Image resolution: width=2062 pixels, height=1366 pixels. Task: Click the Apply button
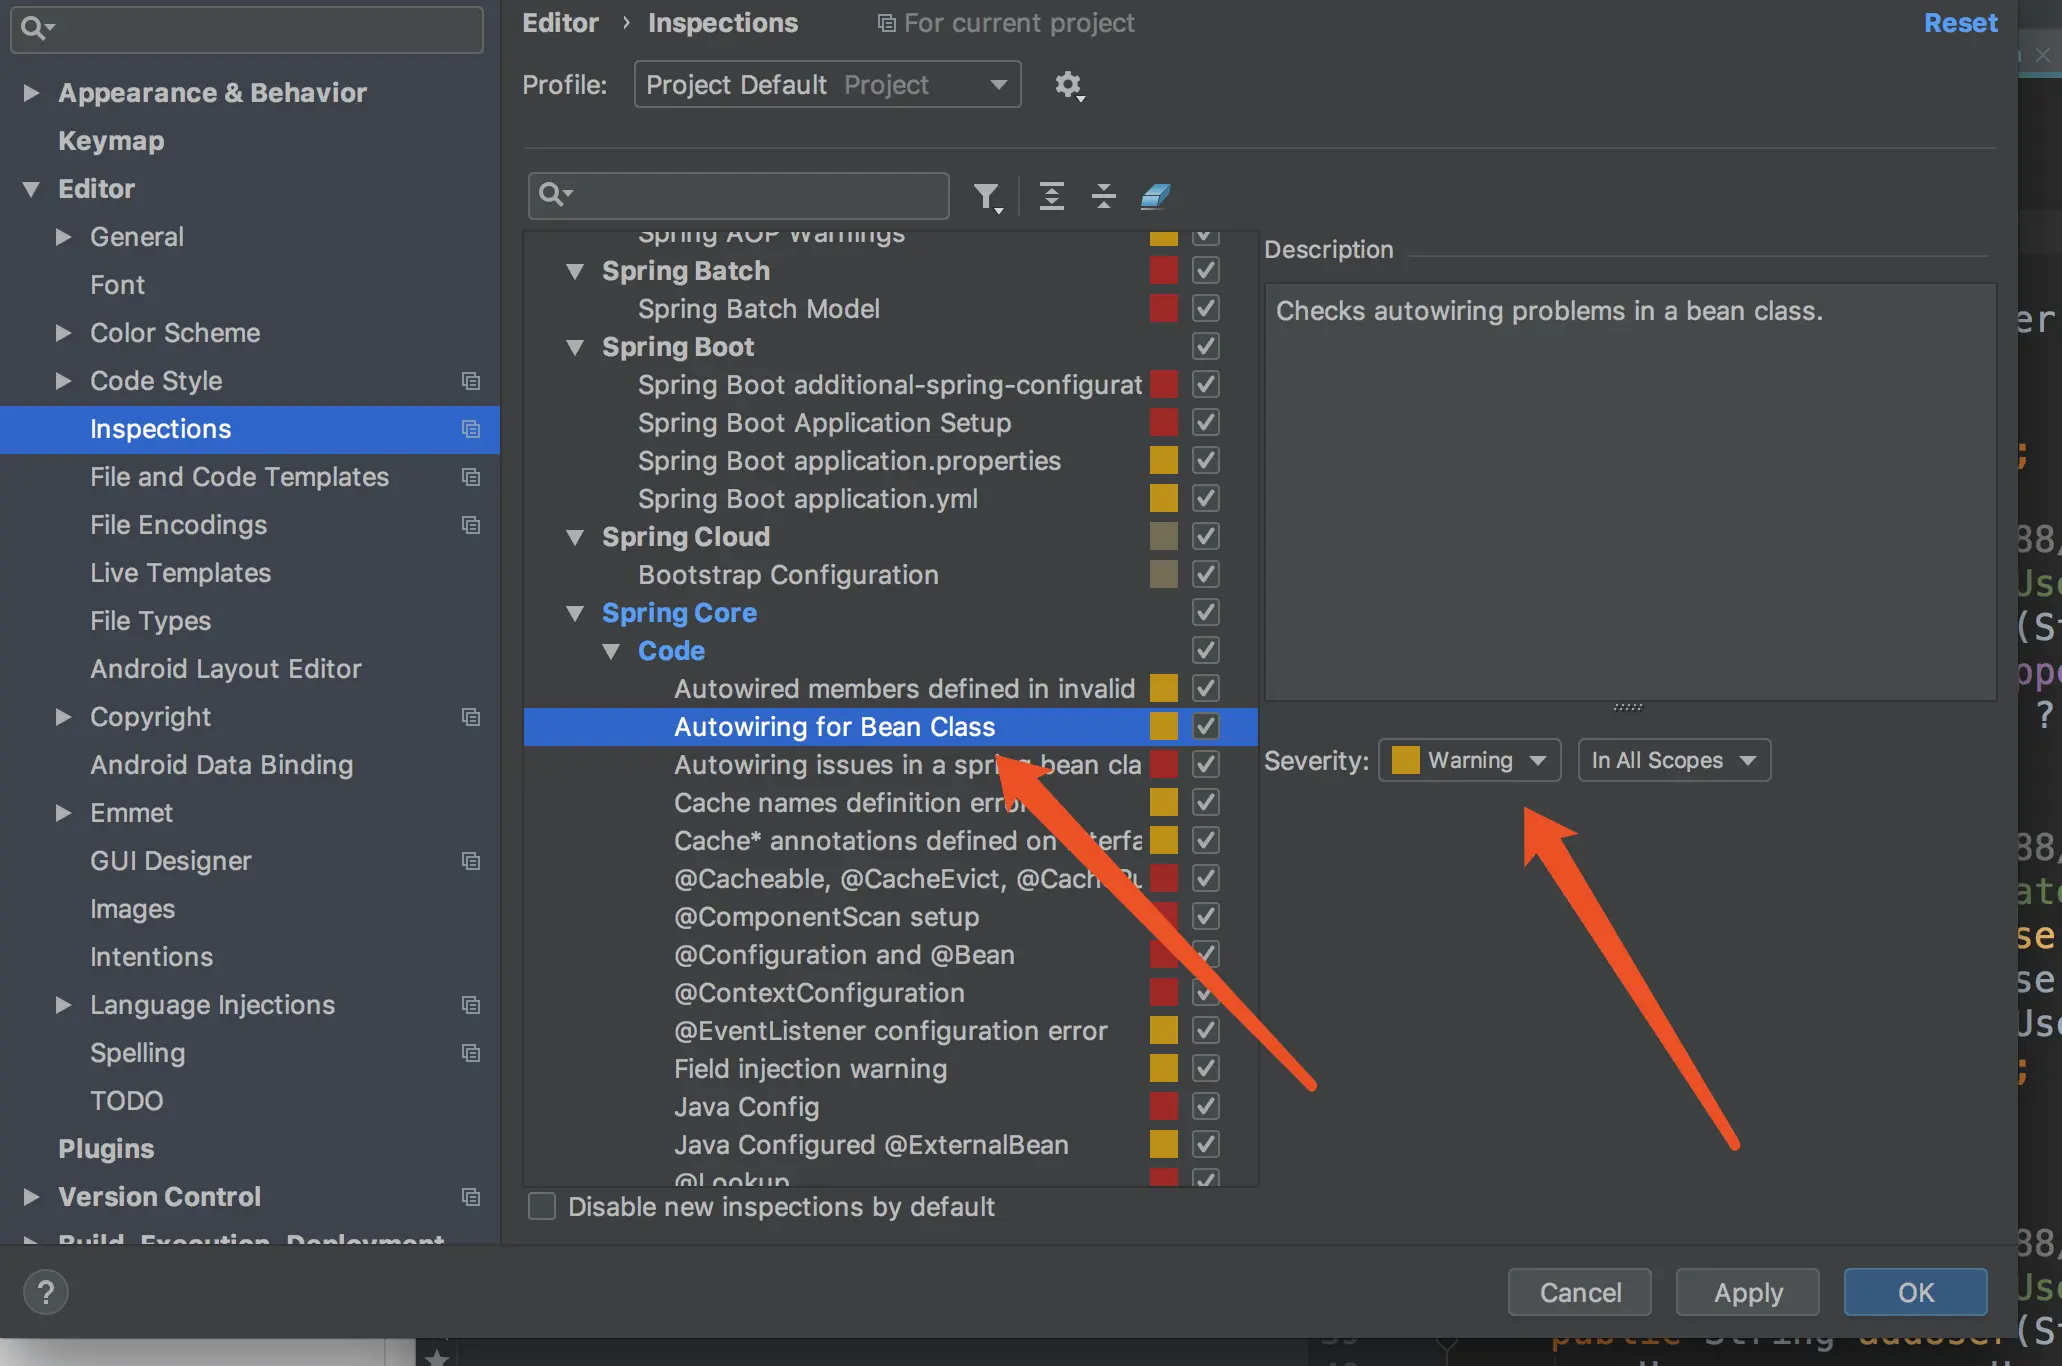click(x=1747, y=1293)
